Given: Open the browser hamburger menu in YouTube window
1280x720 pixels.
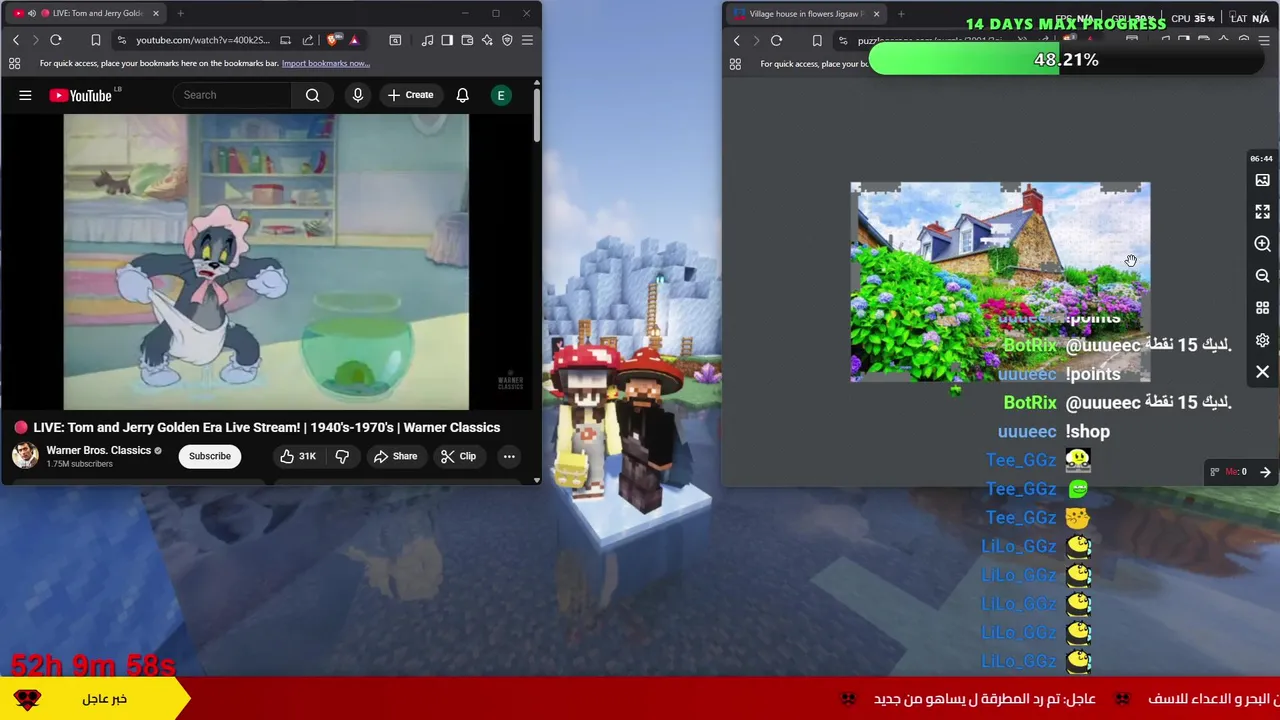Looking at the screenshot, I should 527,40.
